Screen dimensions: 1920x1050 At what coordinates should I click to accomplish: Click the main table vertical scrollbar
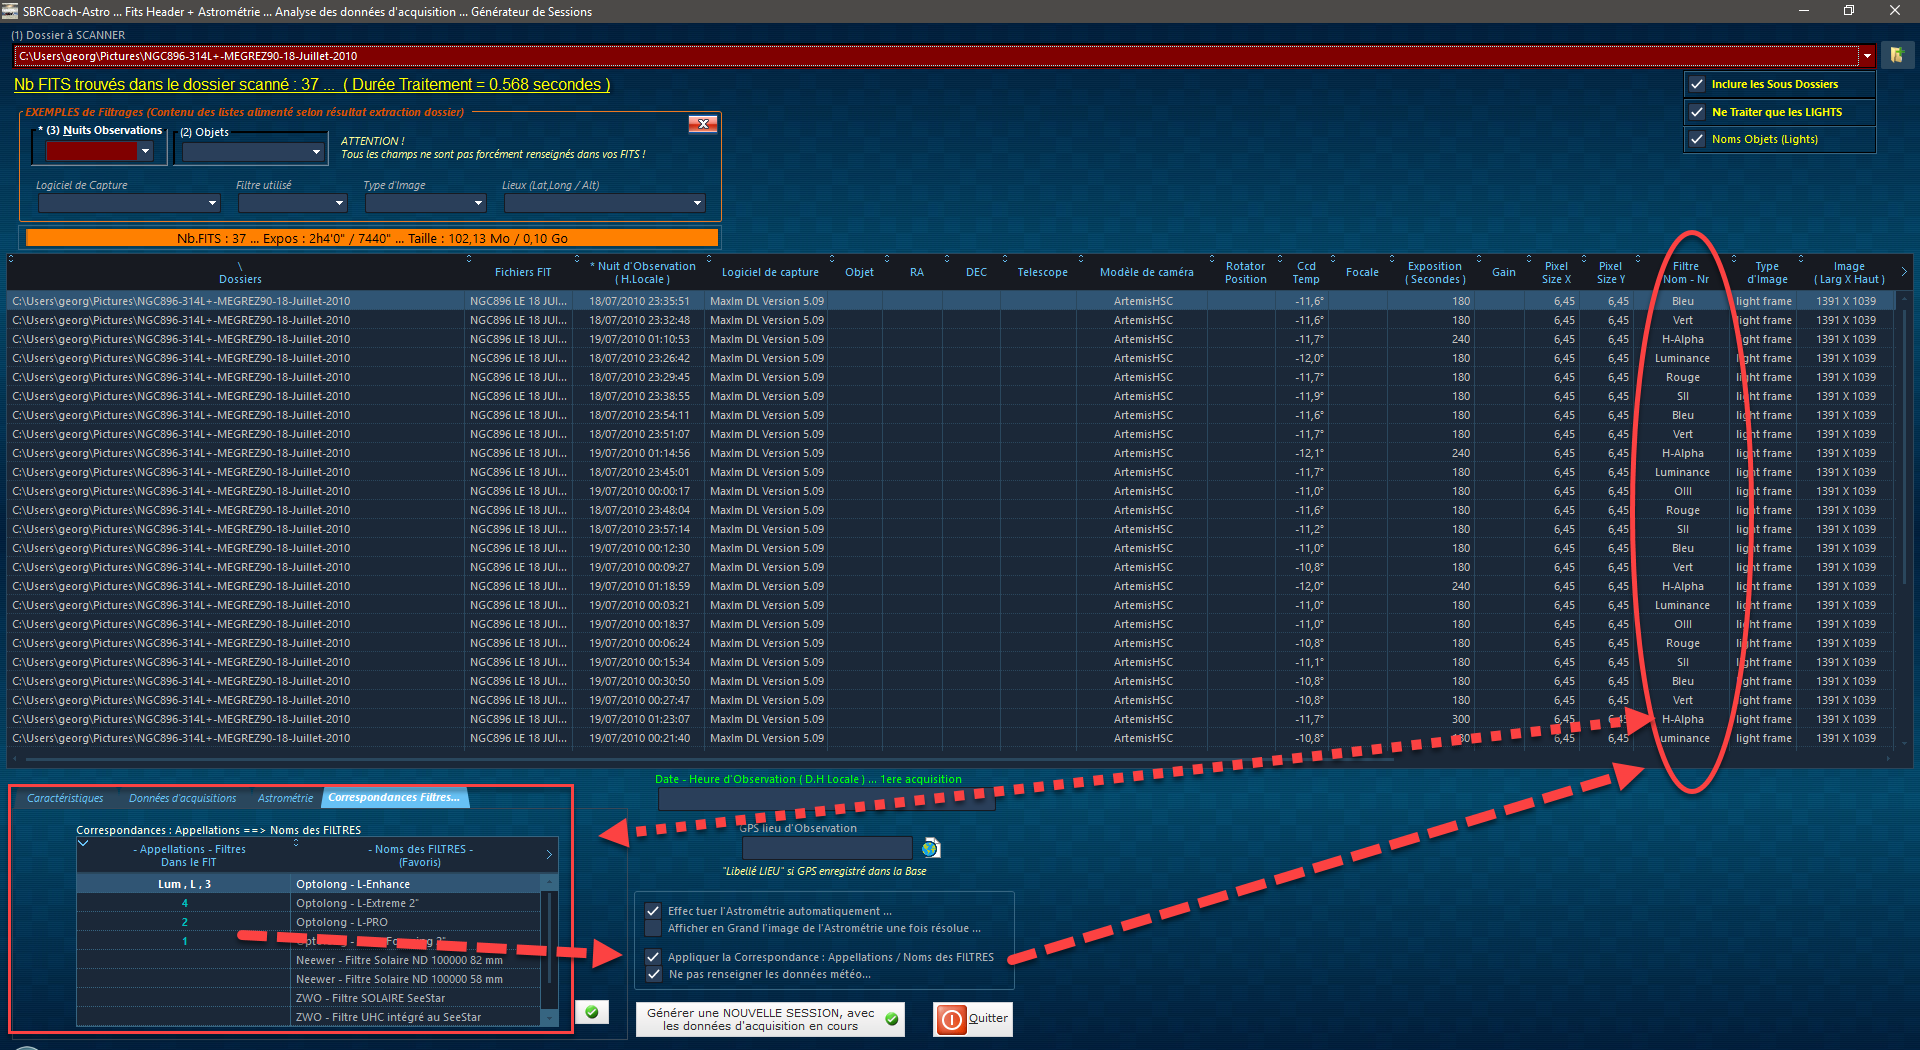point(1904,520)
